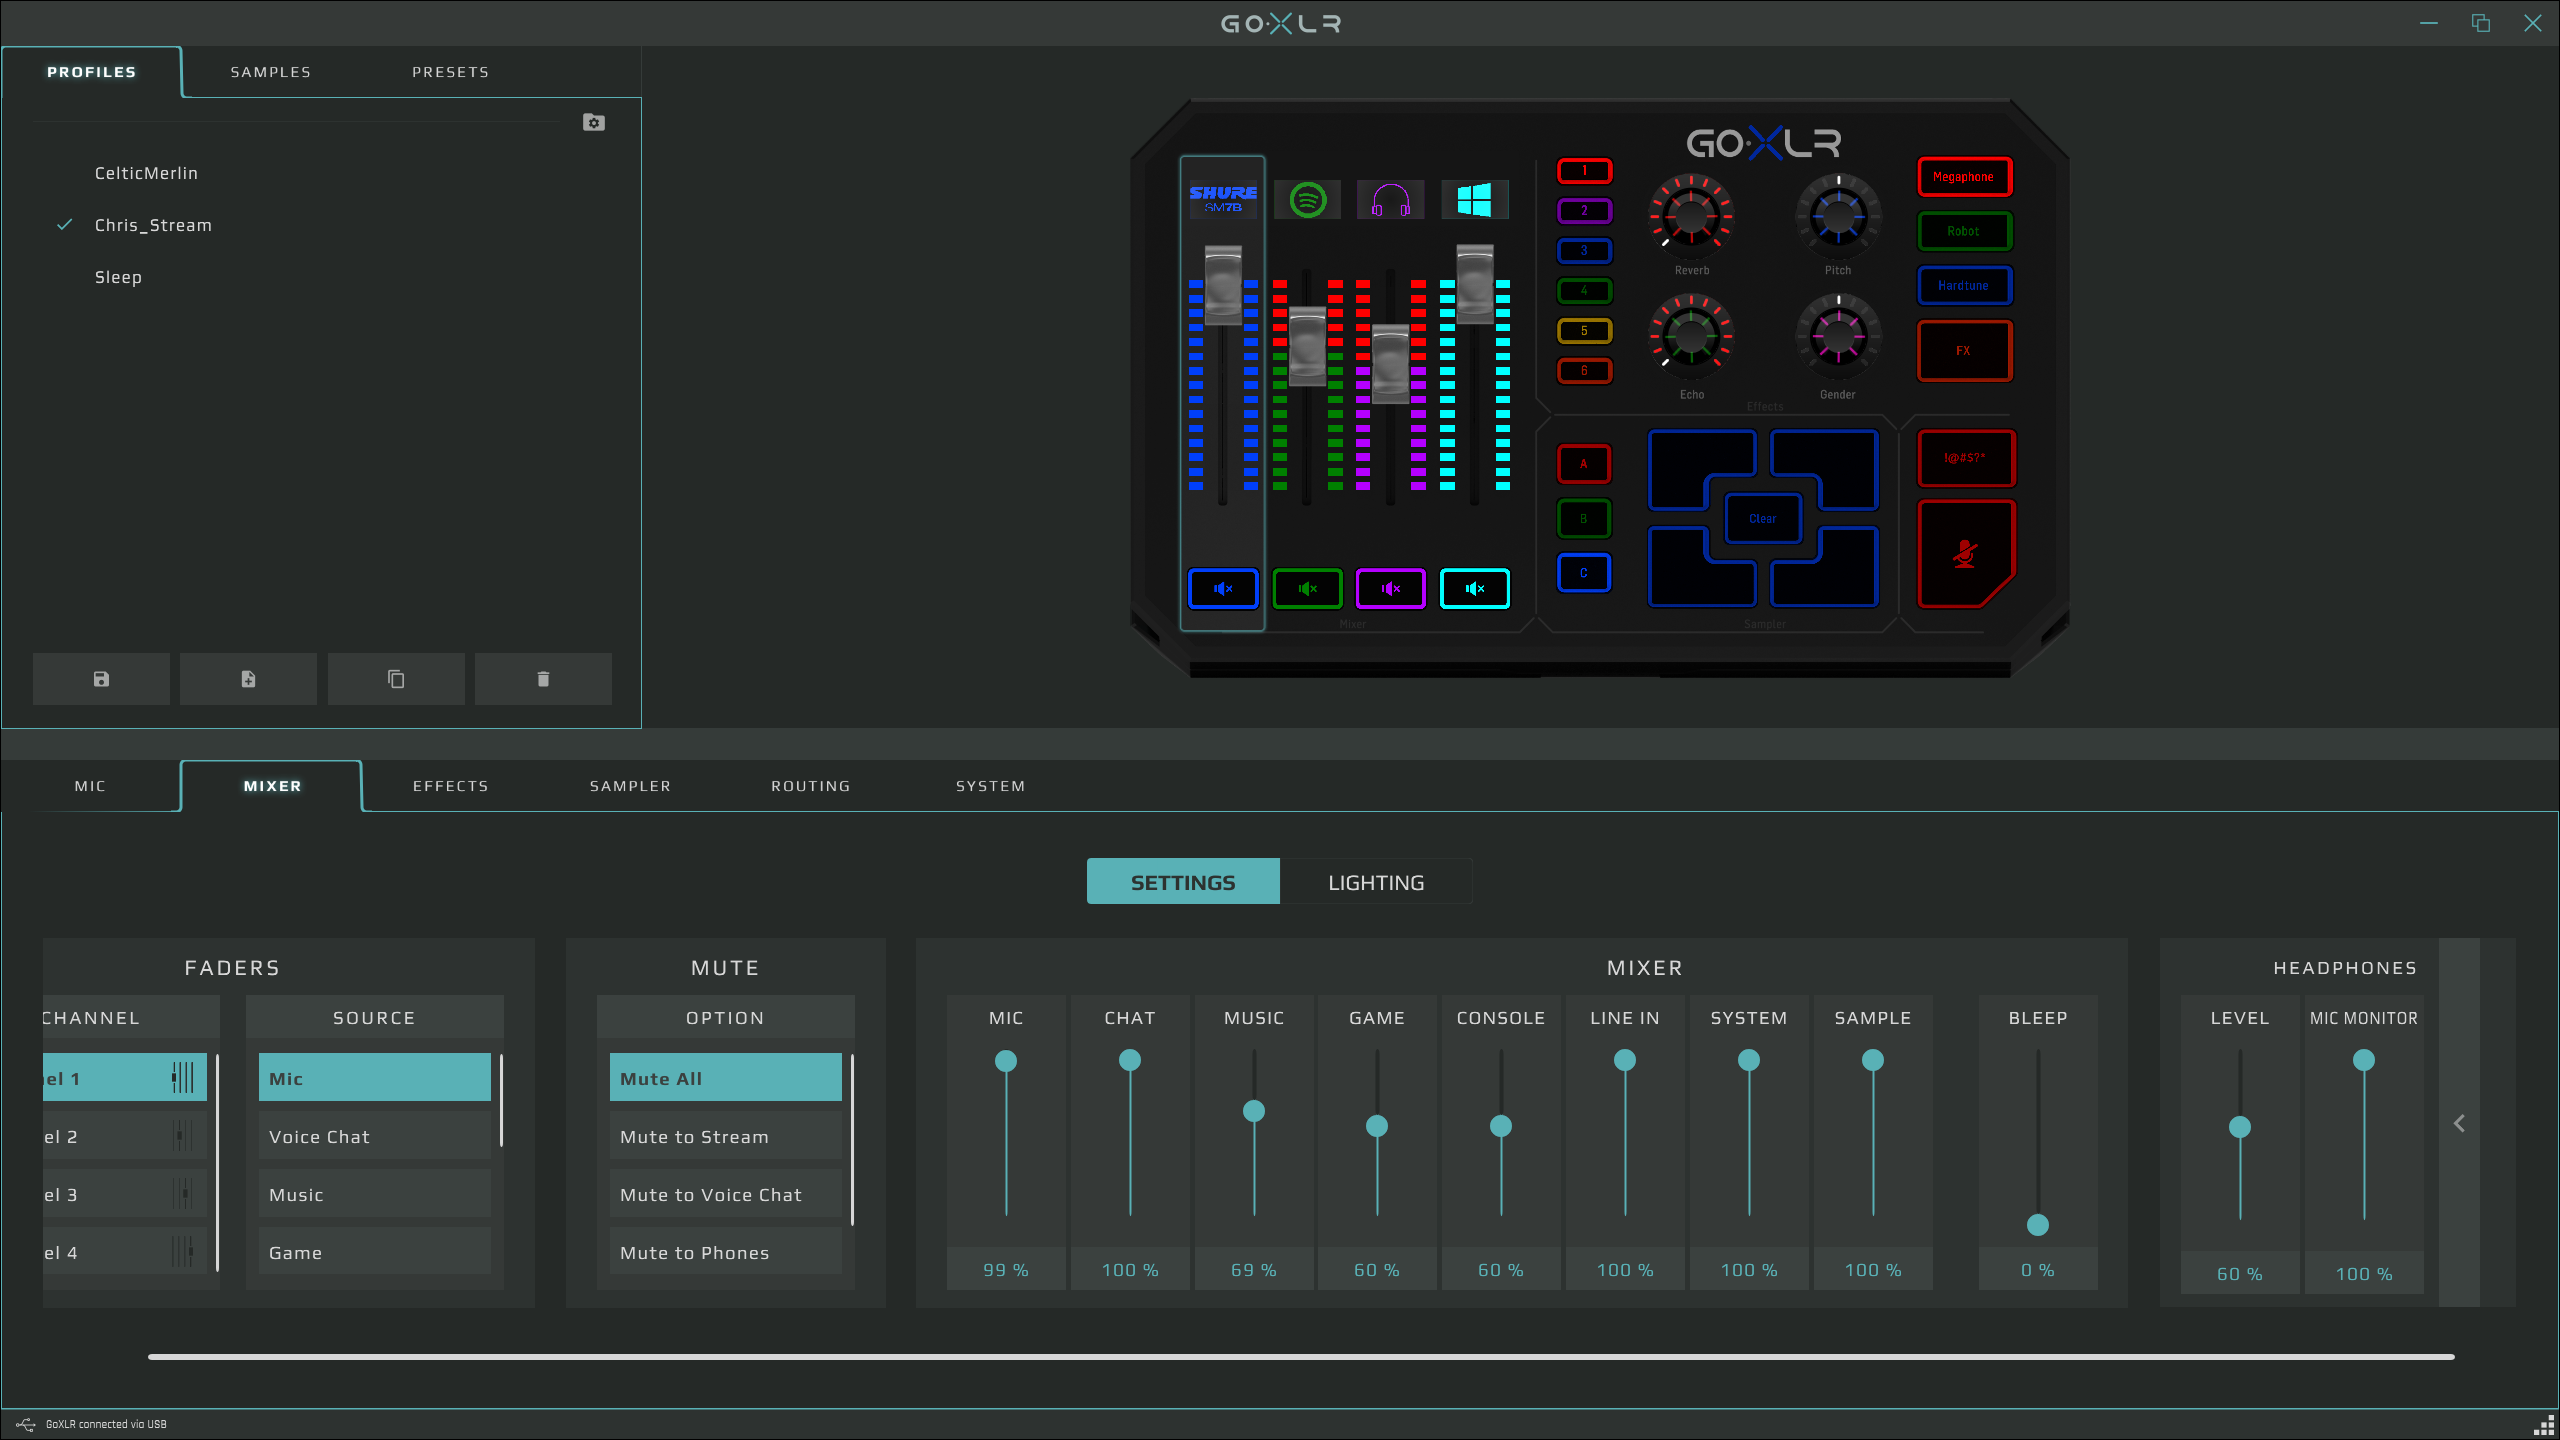
Task: Choose Game as fader source
Action: pyautogui.click(x=375, y=1253)
